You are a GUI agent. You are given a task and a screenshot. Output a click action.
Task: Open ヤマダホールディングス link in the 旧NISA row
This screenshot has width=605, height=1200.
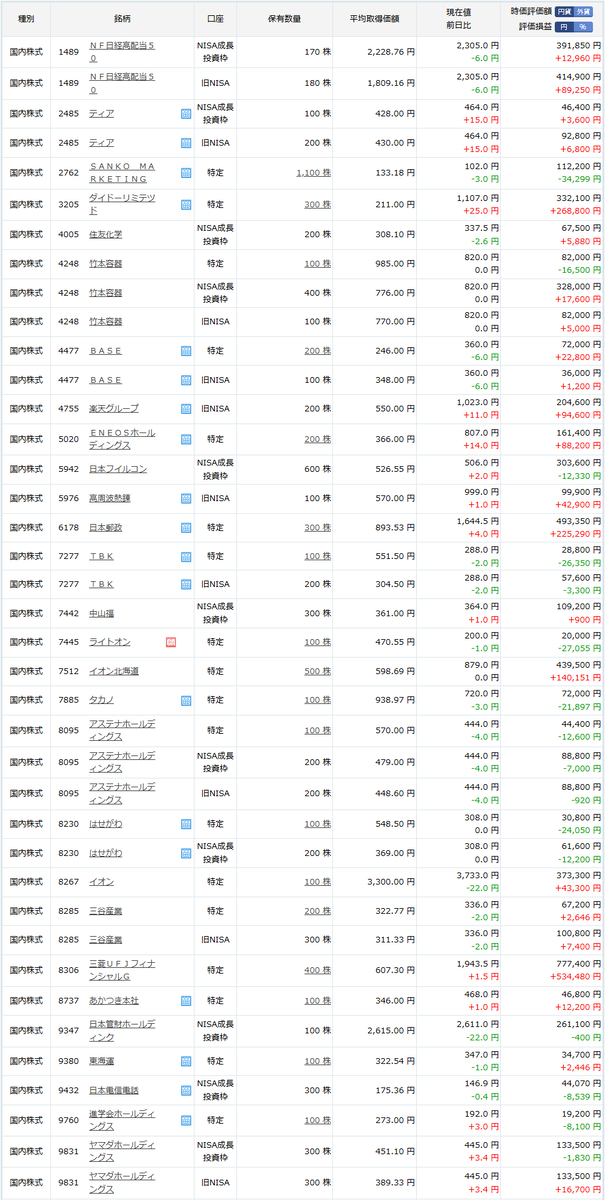pos(122,1183)
